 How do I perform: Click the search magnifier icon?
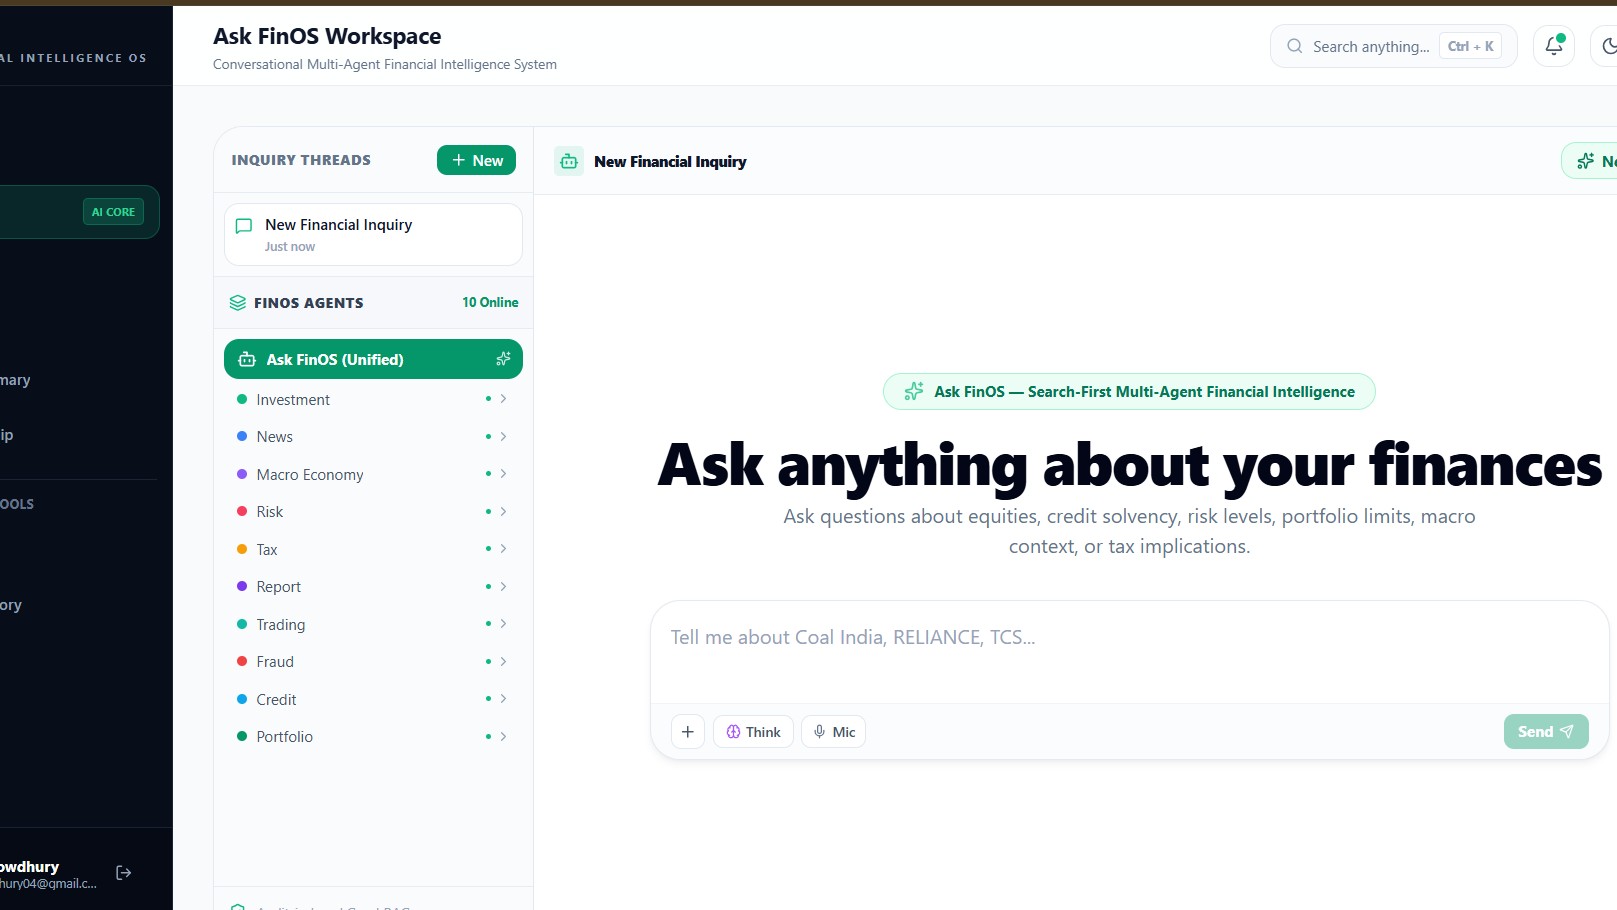pyautogui.click(x=1294, y=46)
